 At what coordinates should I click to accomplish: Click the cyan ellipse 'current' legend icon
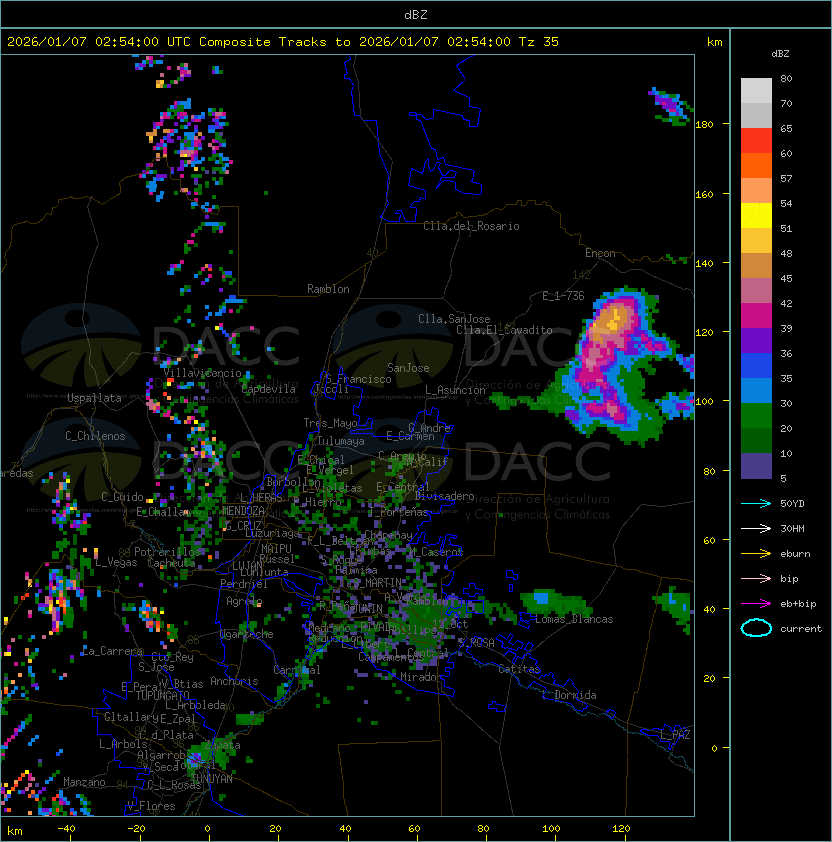[x=756, y=628]
